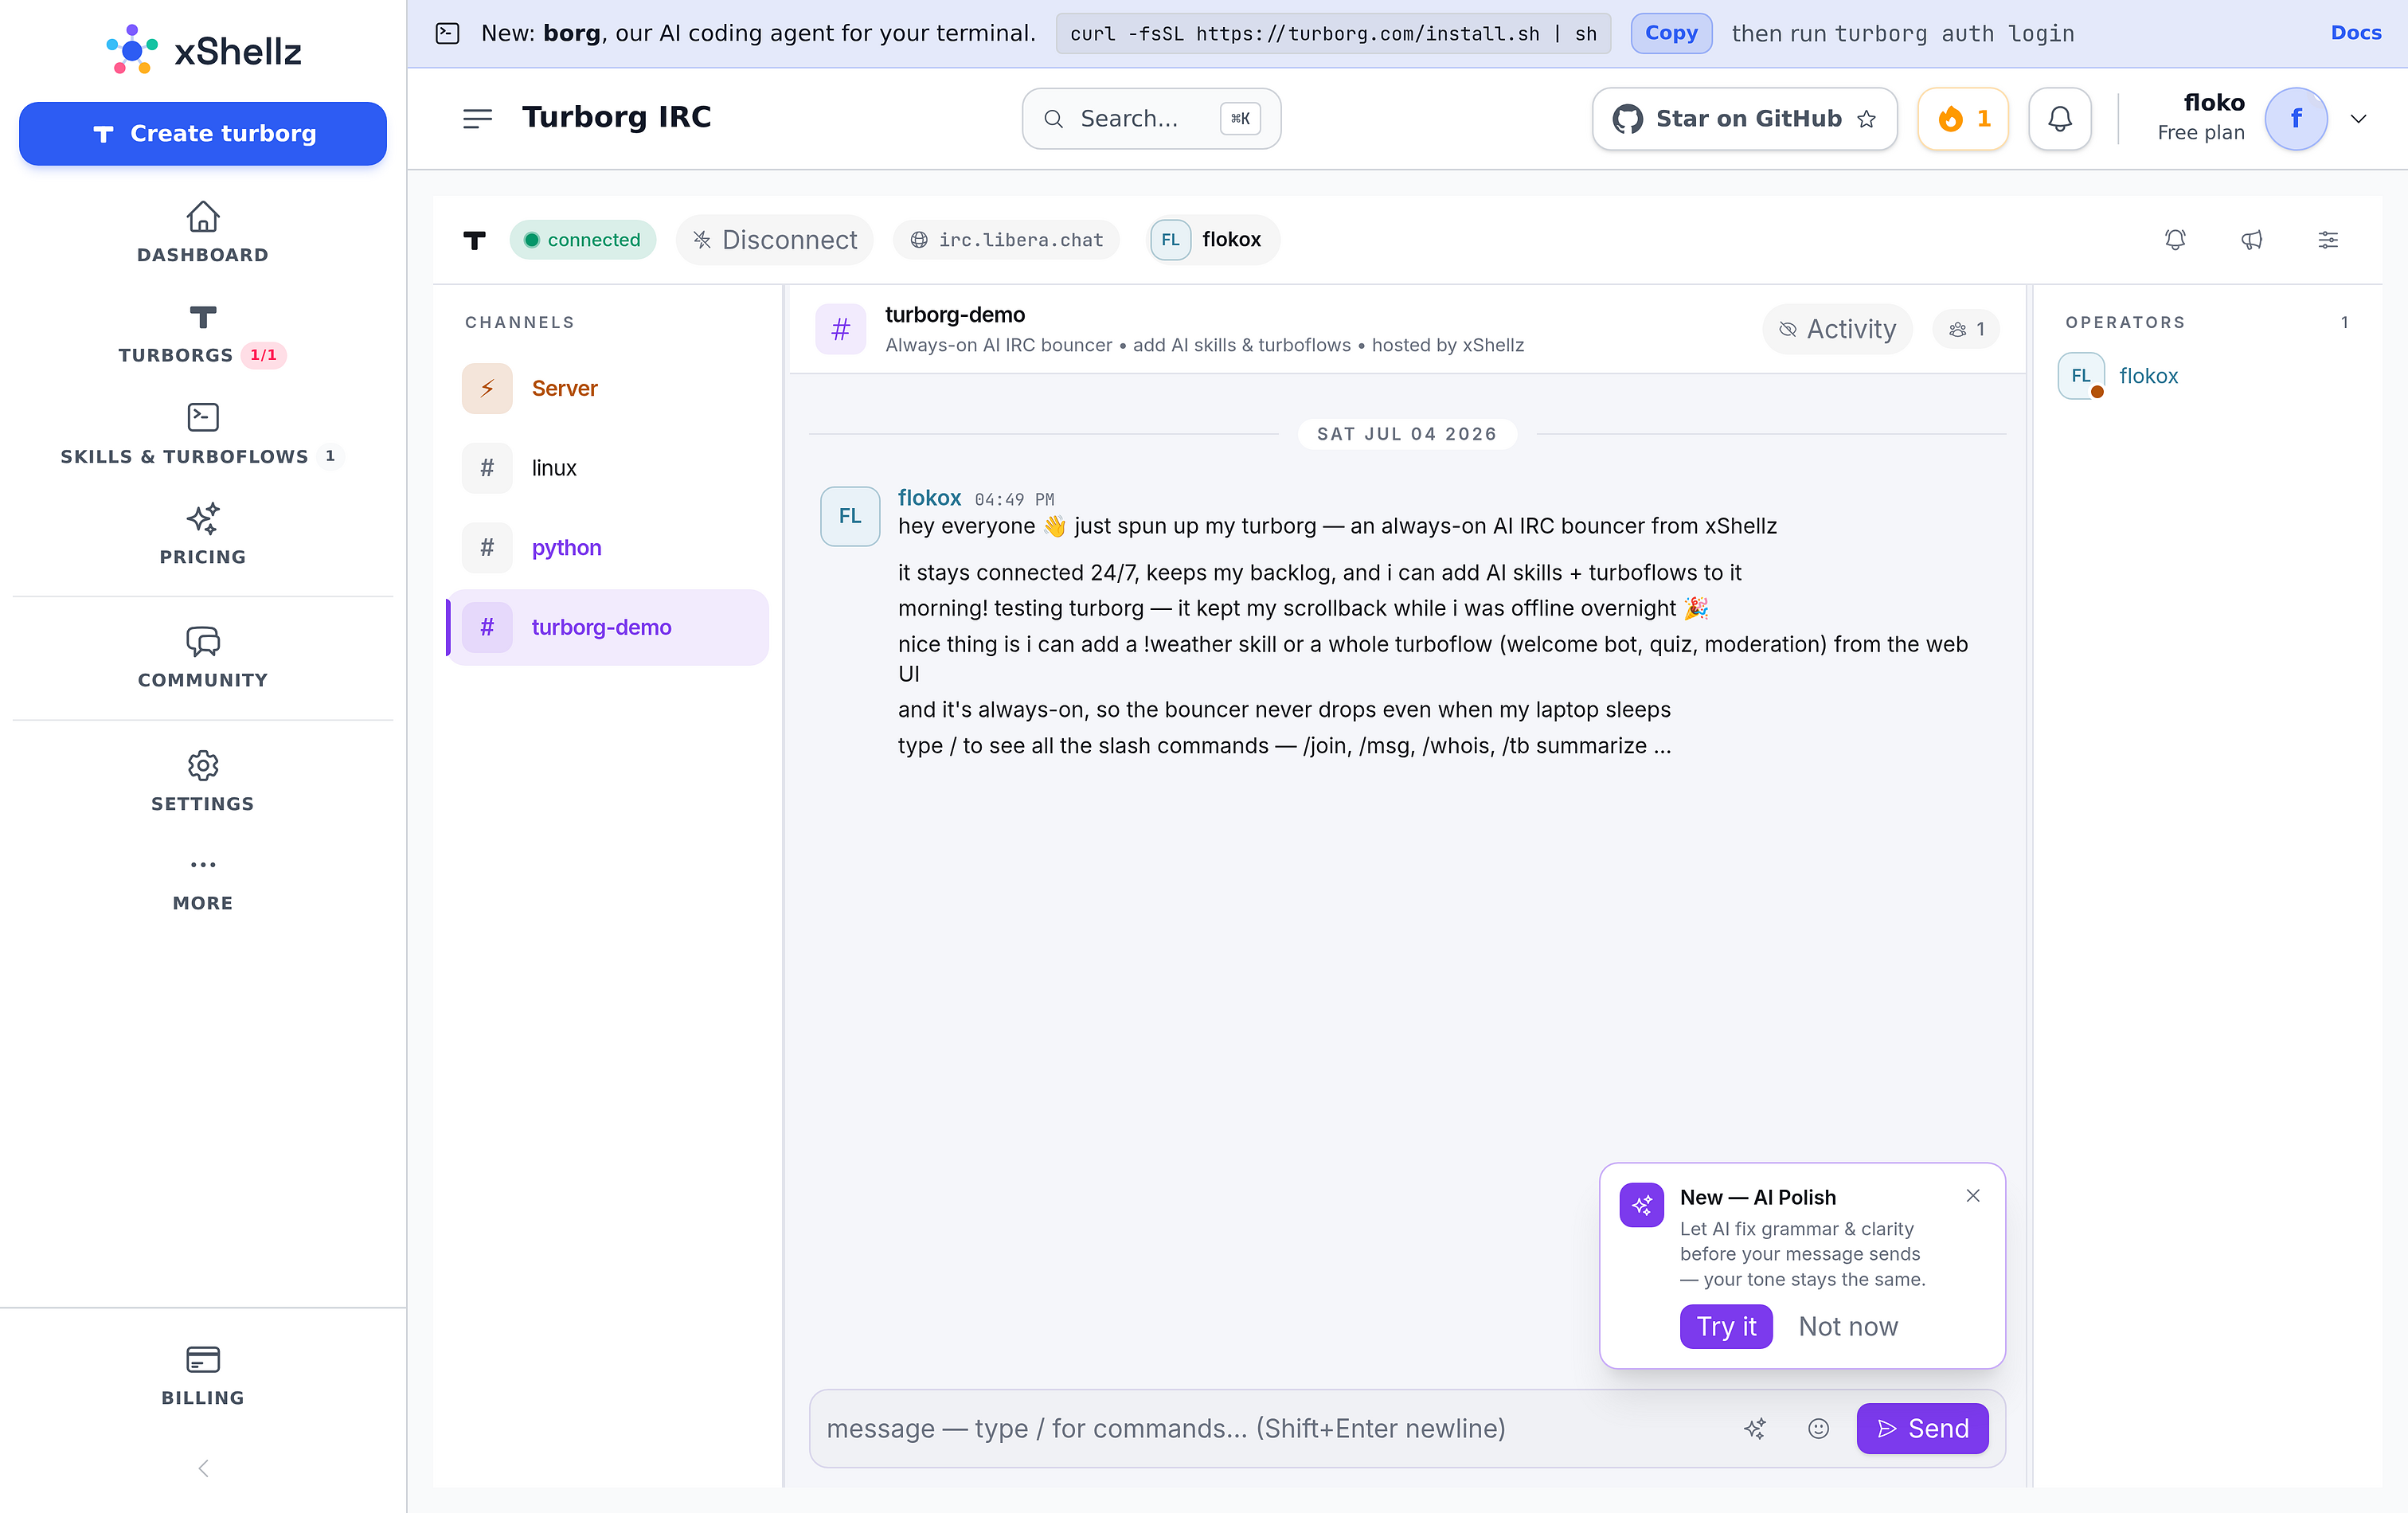Click flokox message author name
2408x1513 pixels.
(x=929, y=497)
